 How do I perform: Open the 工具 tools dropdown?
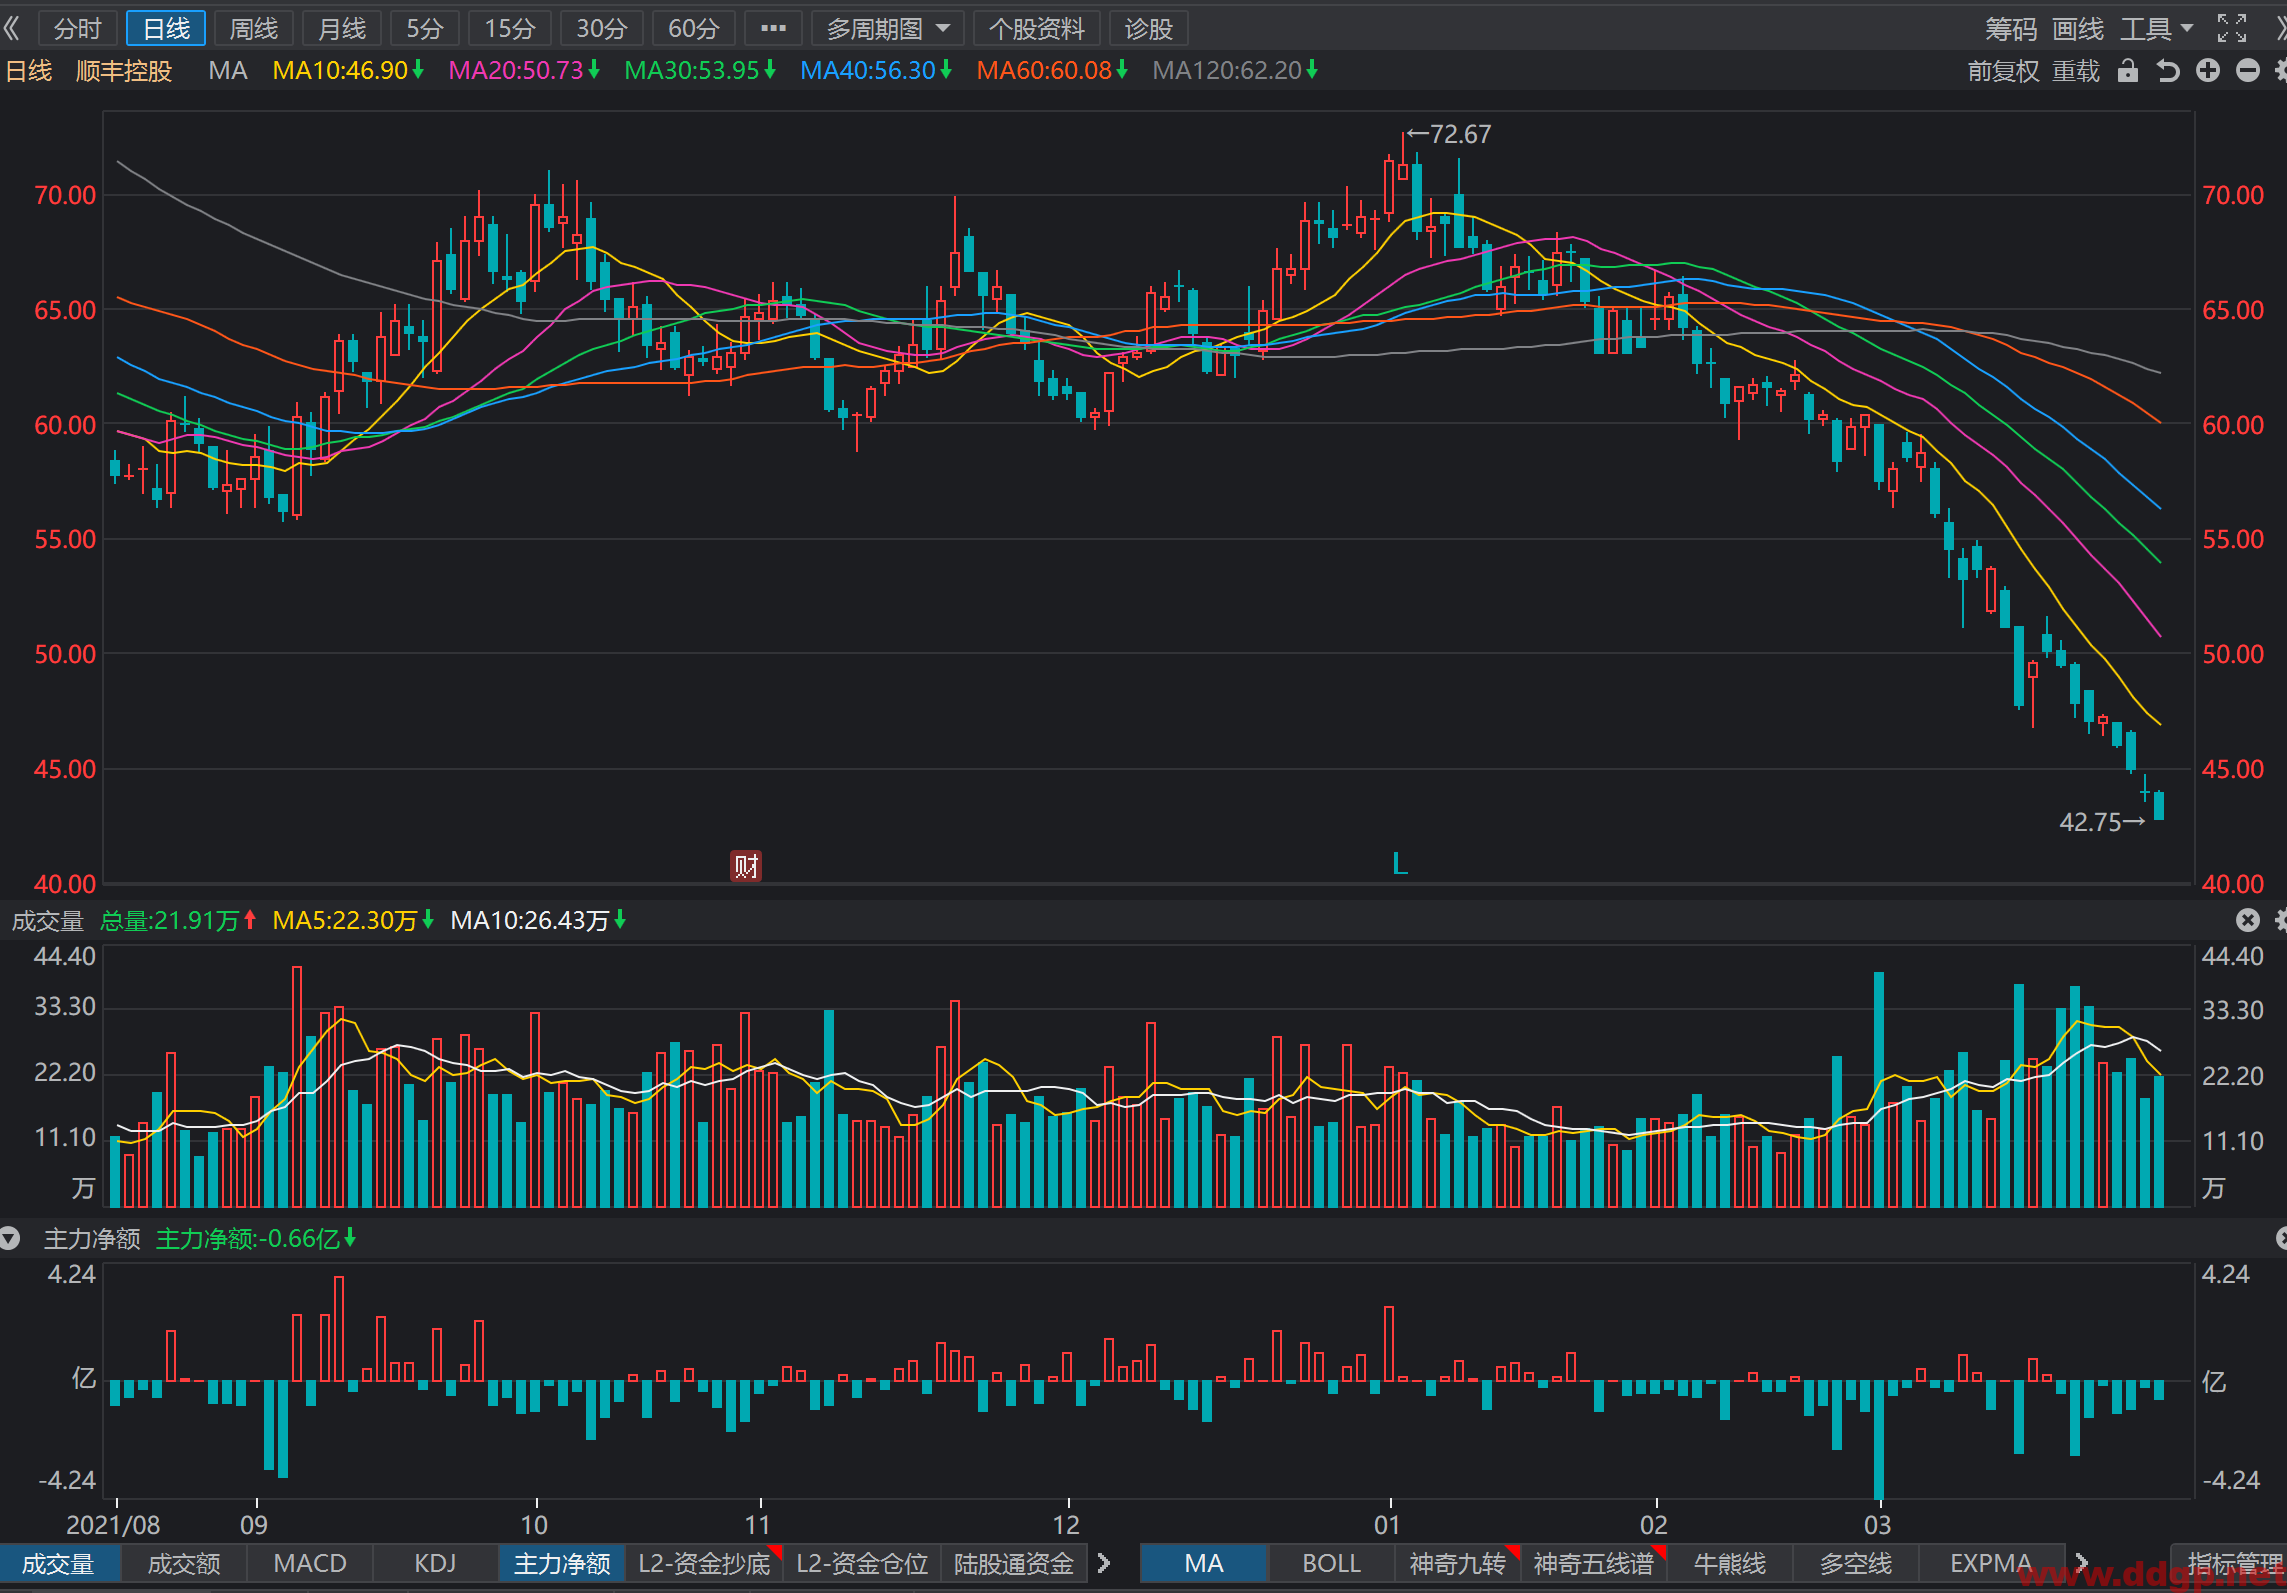[x=2156, y=28]
